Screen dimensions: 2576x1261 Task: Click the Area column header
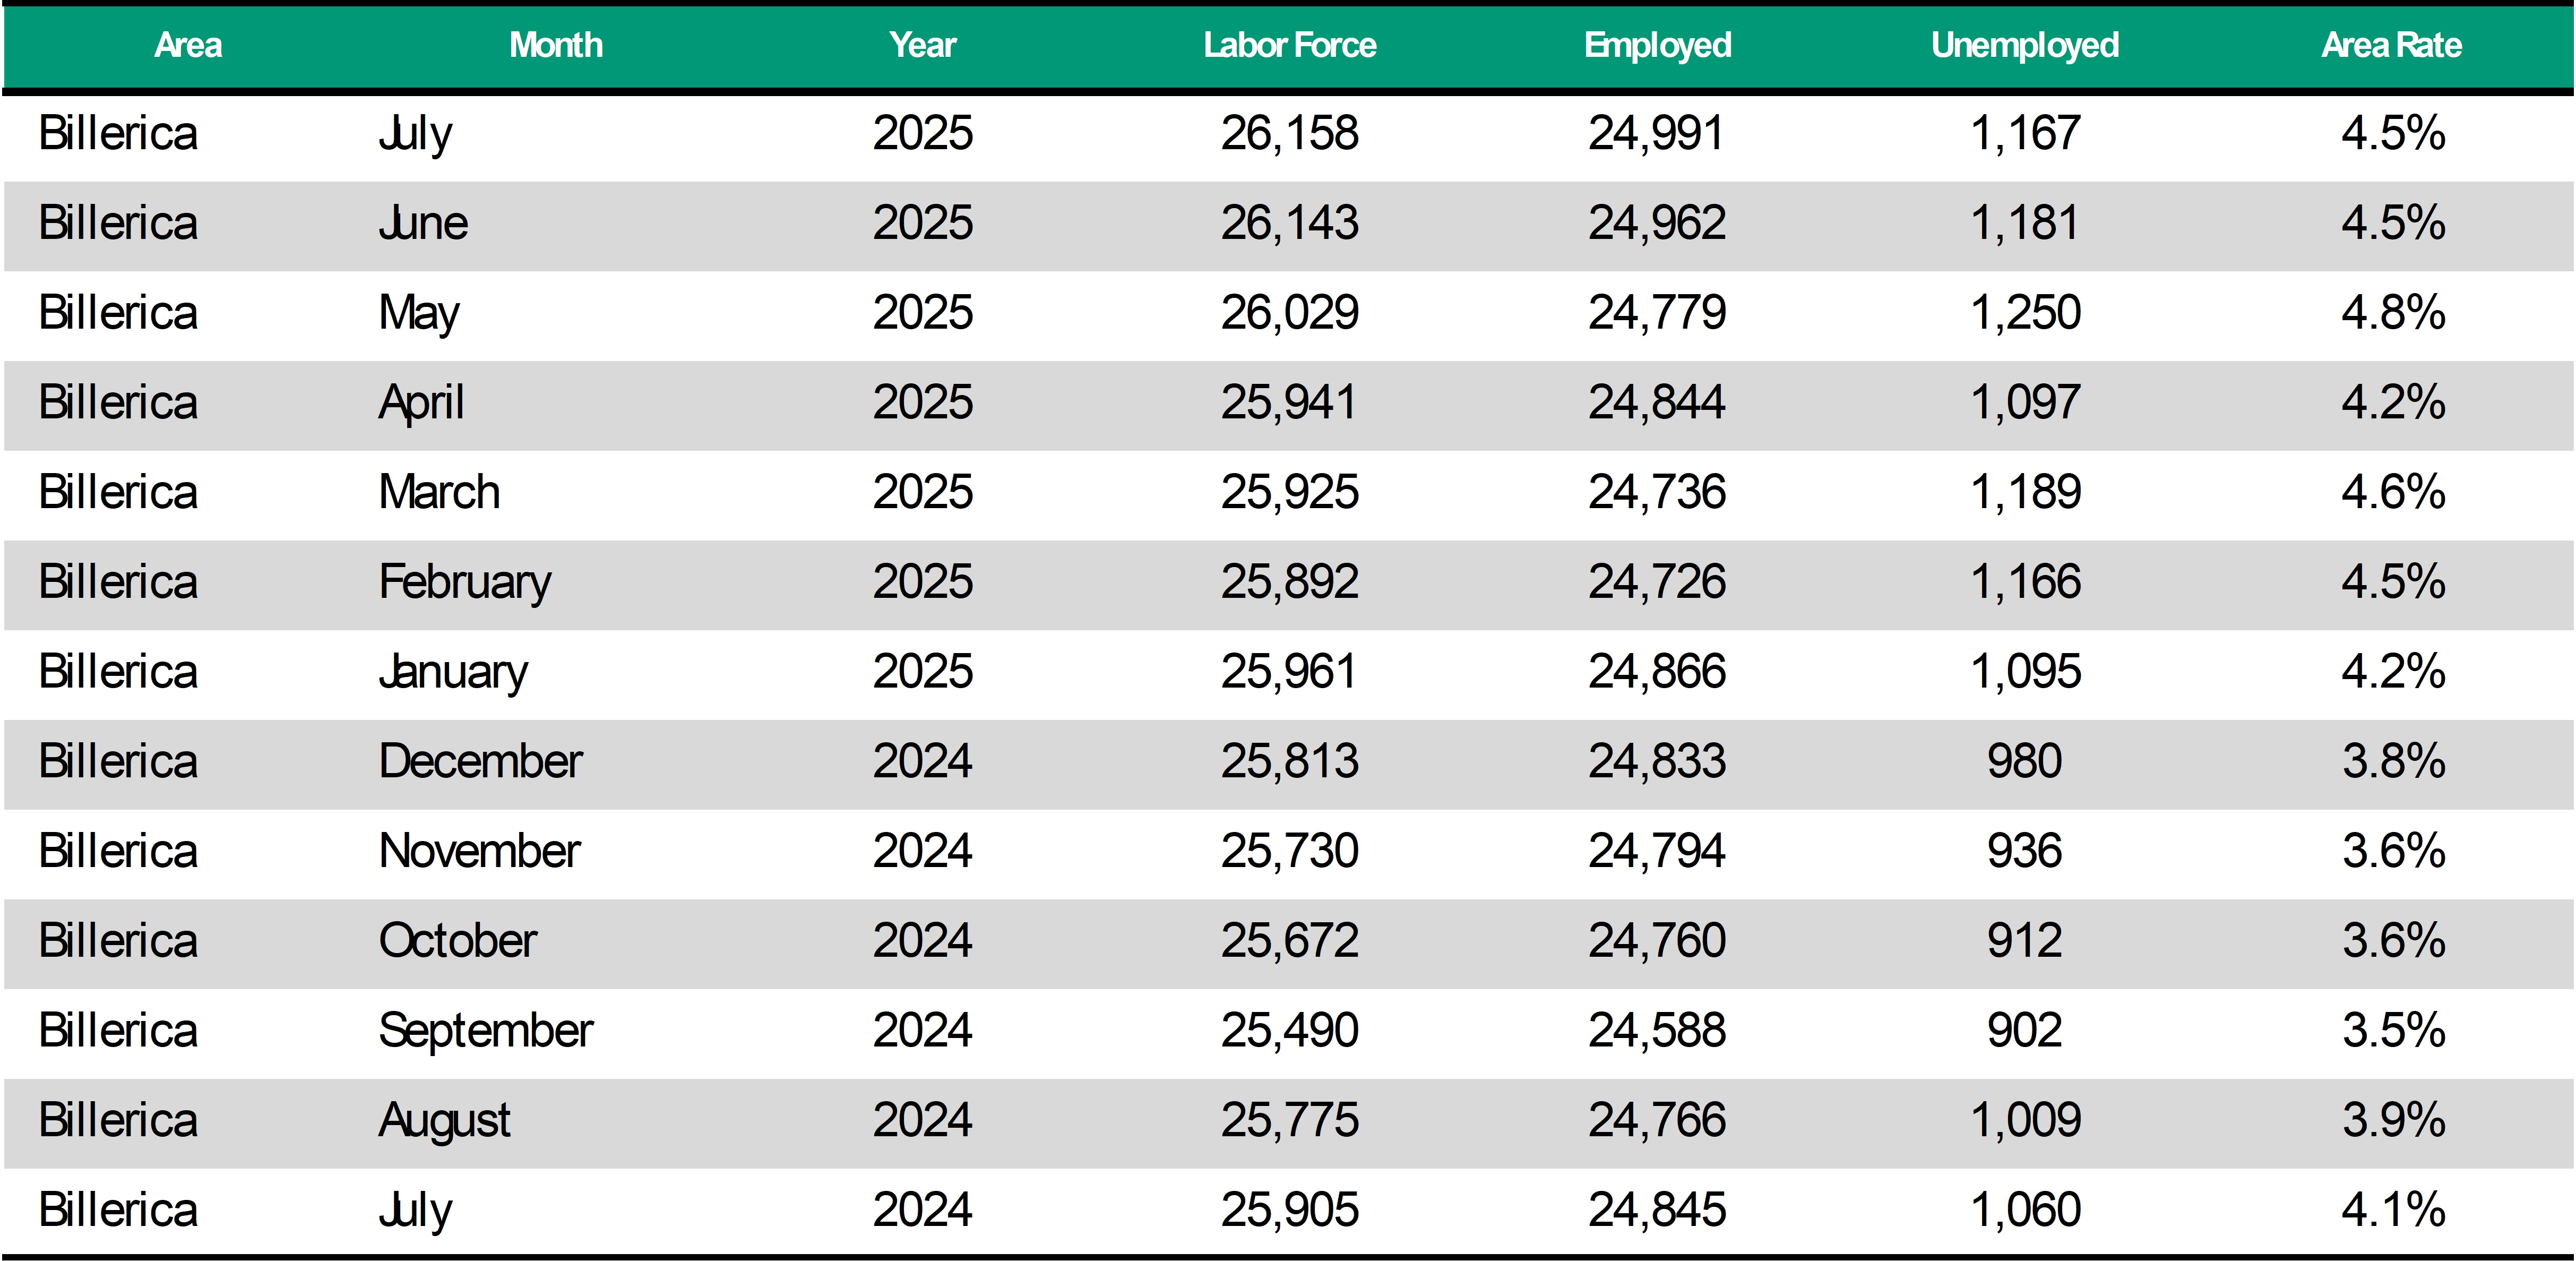[x=188, y=45]
